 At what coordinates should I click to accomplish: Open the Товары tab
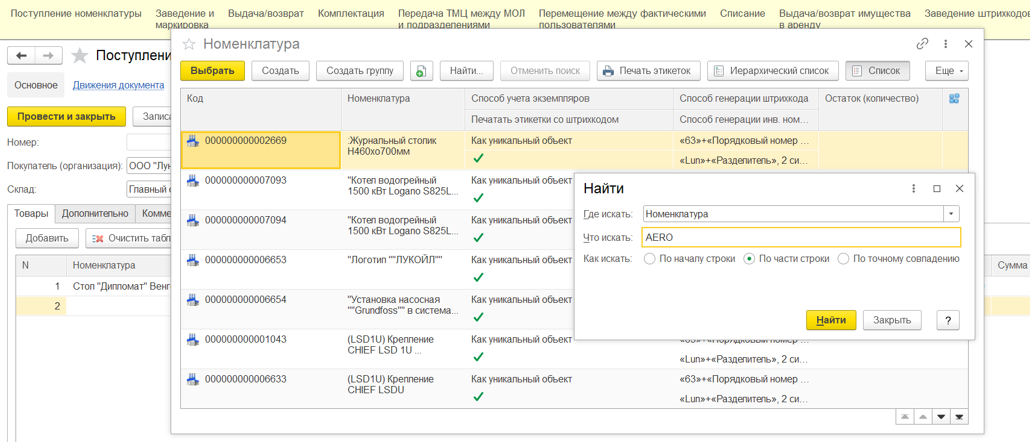click(x=31, y=213)
